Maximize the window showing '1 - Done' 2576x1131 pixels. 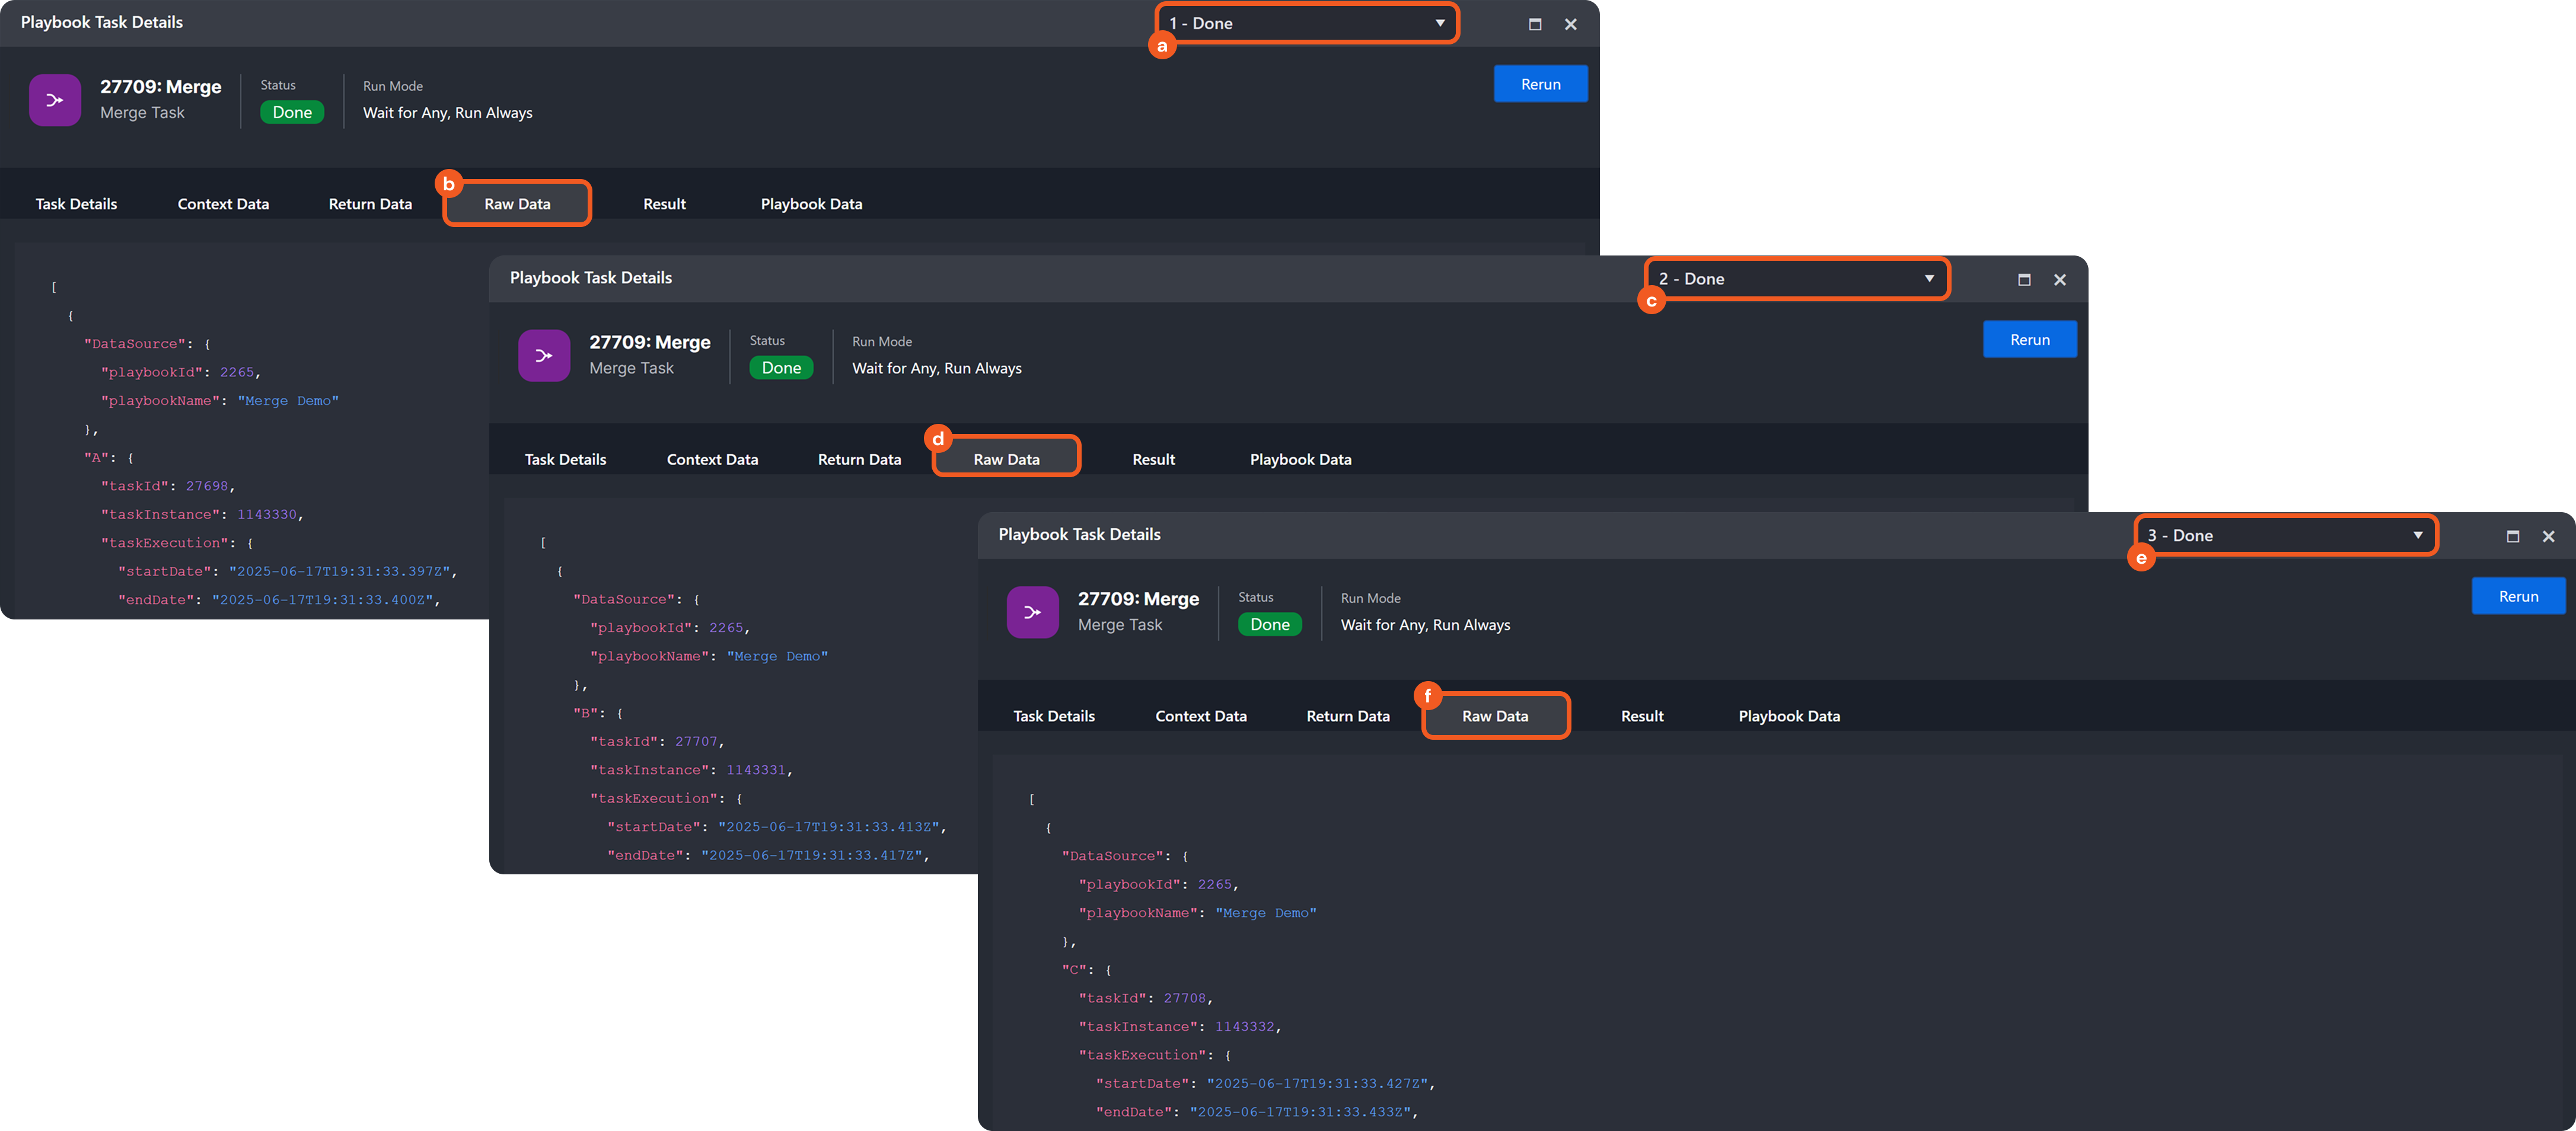click(x=1535, y=24)
